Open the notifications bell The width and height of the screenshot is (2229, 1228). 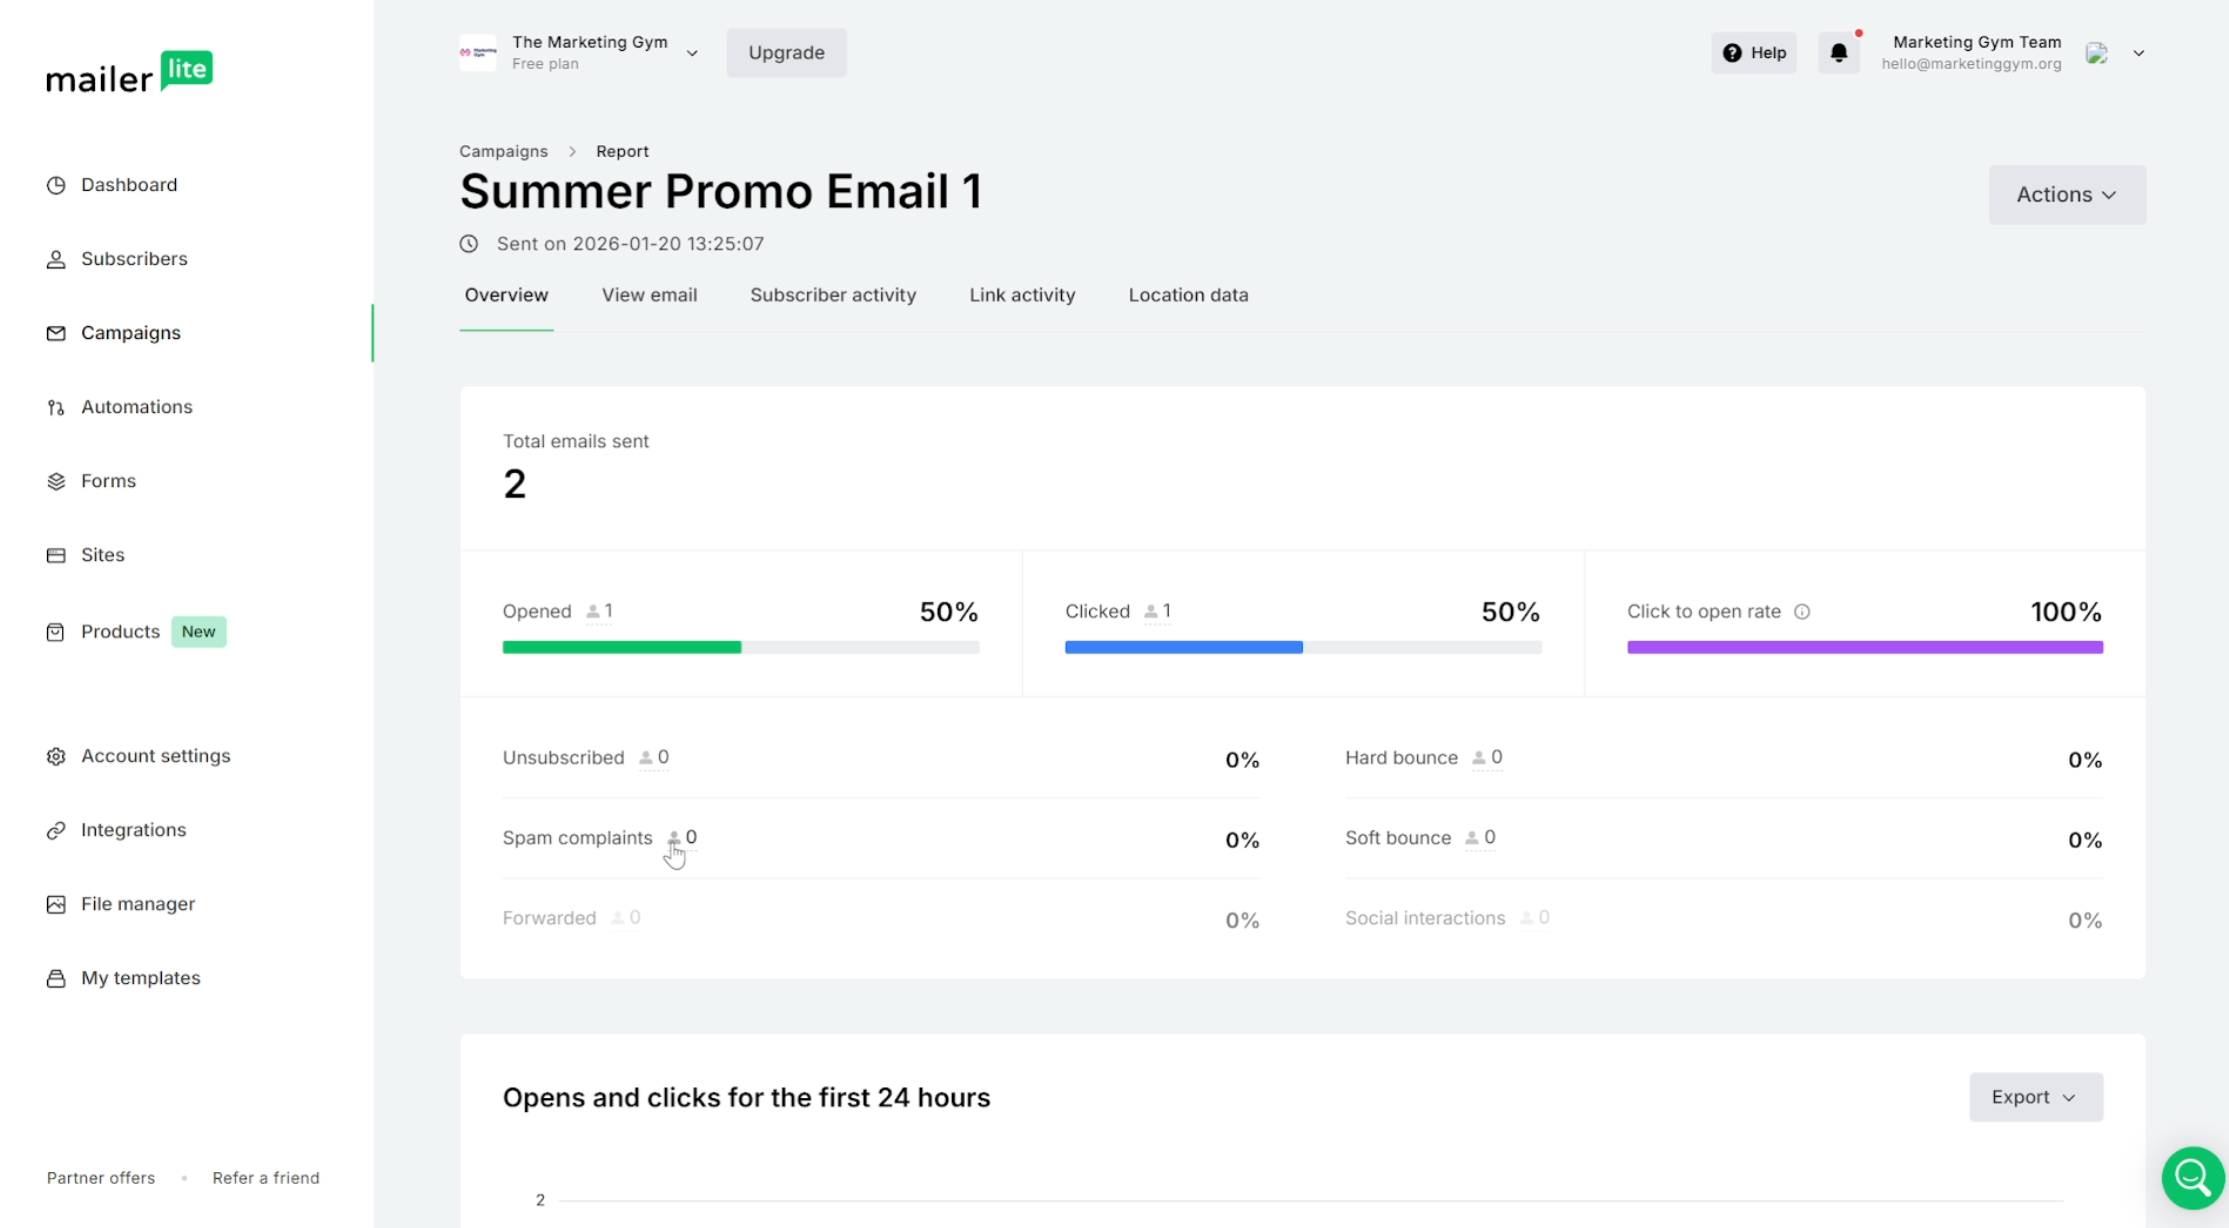click(1839, 52)
